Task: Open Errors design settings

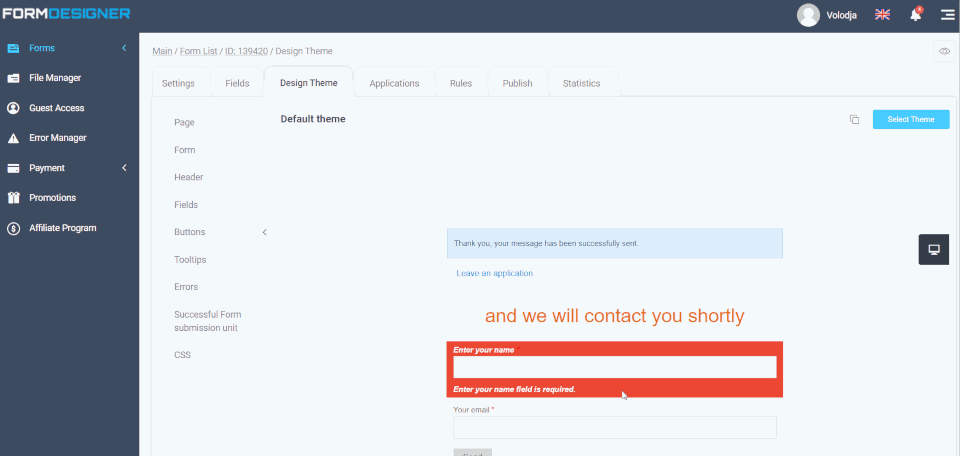Action: coord(186,286)
